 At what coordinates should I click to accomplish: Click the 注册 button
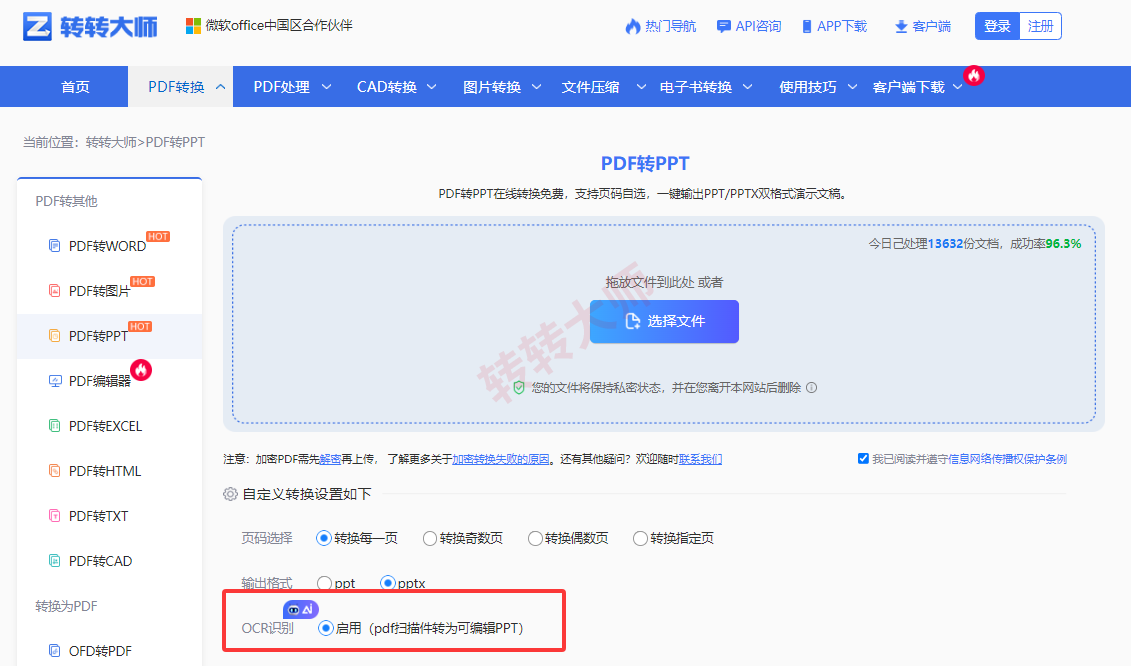pos(1040,27)
